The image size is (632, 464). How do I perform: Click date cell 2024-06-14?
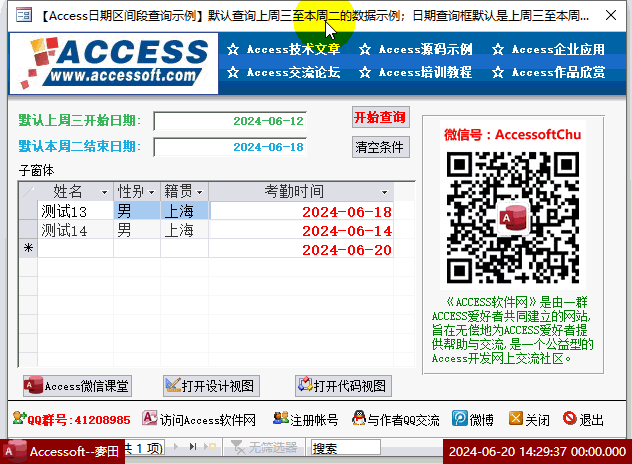coord(301,230)
